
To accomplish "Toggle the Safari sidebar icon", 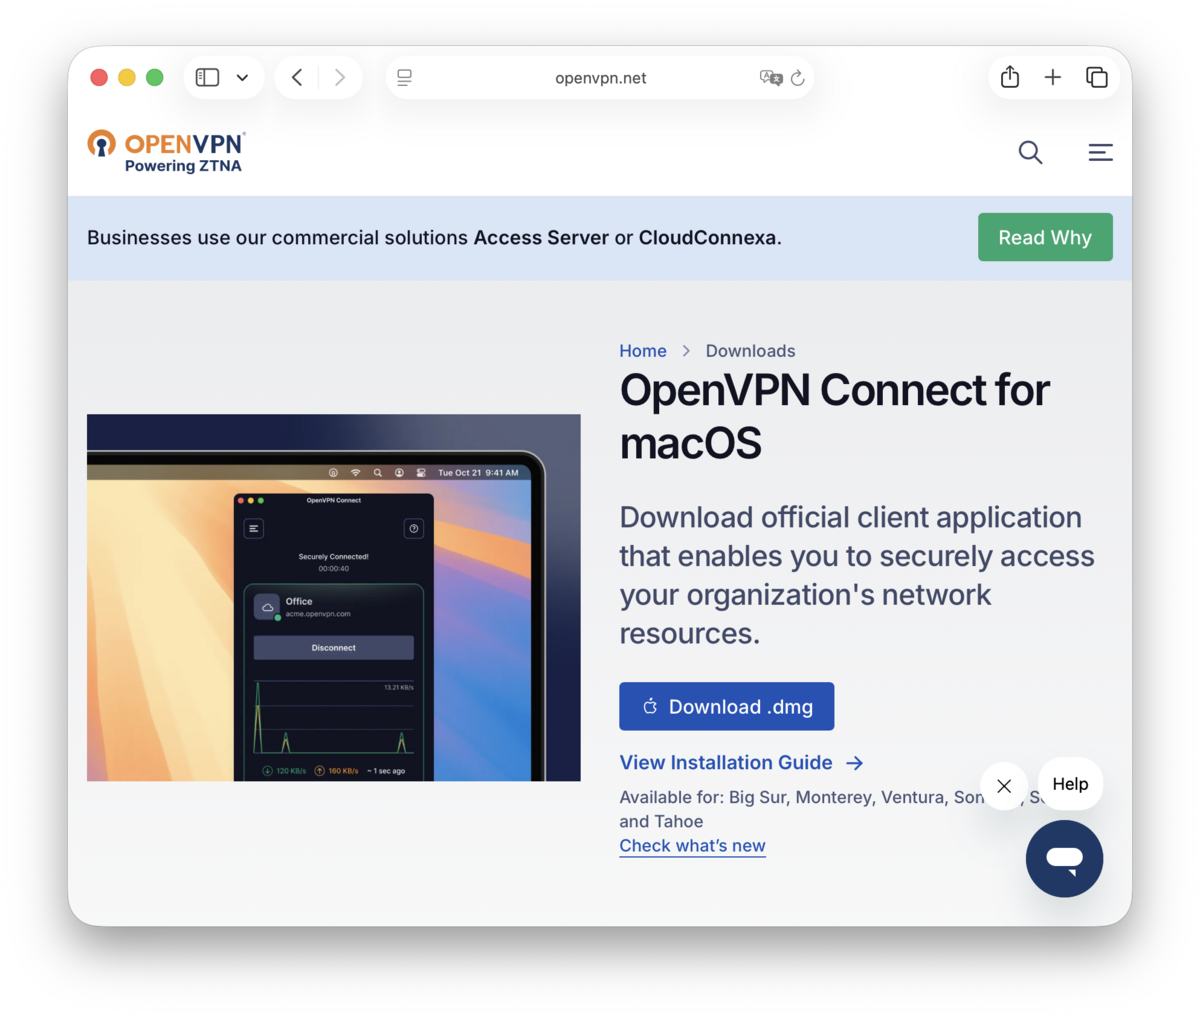I will [207, 77].
